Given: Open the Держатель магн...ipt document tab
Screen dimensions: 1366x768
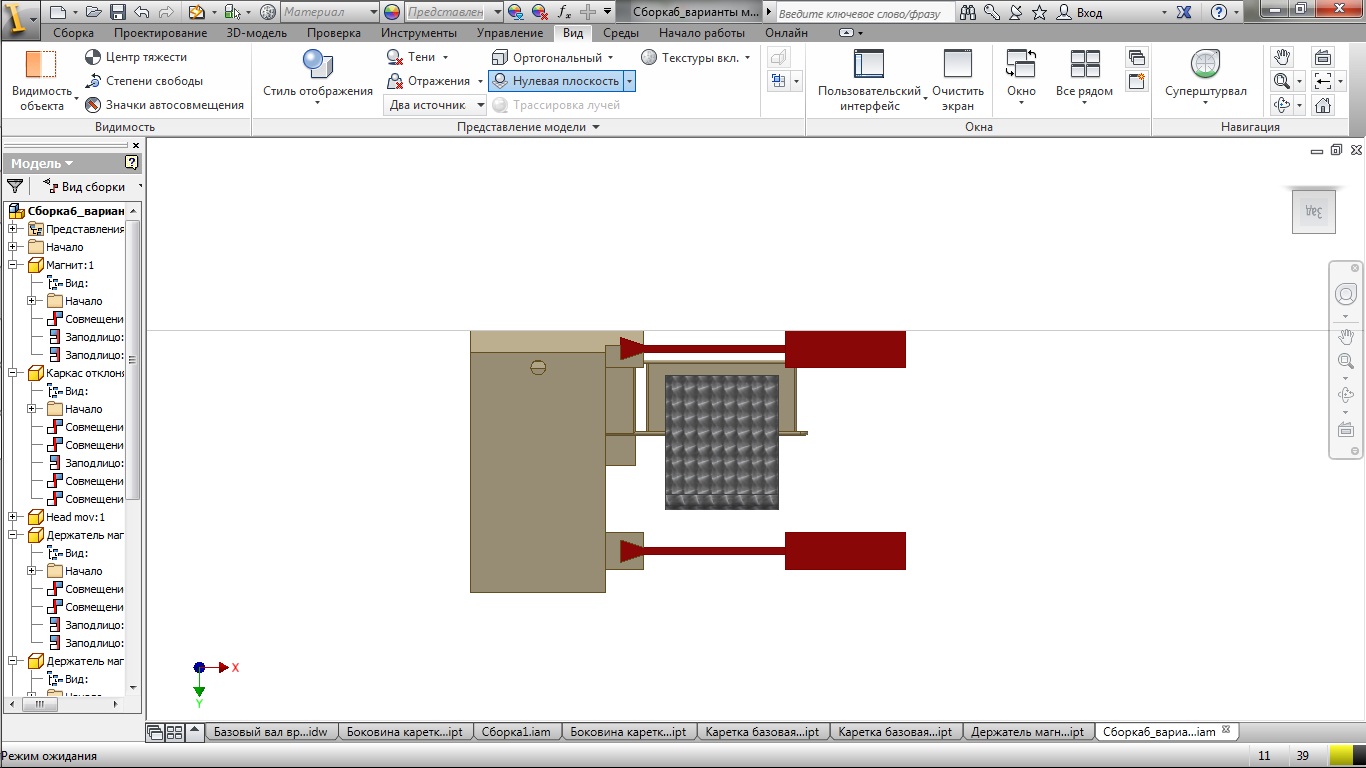Looking at the screenshot, I should (x=1028, y=732).
